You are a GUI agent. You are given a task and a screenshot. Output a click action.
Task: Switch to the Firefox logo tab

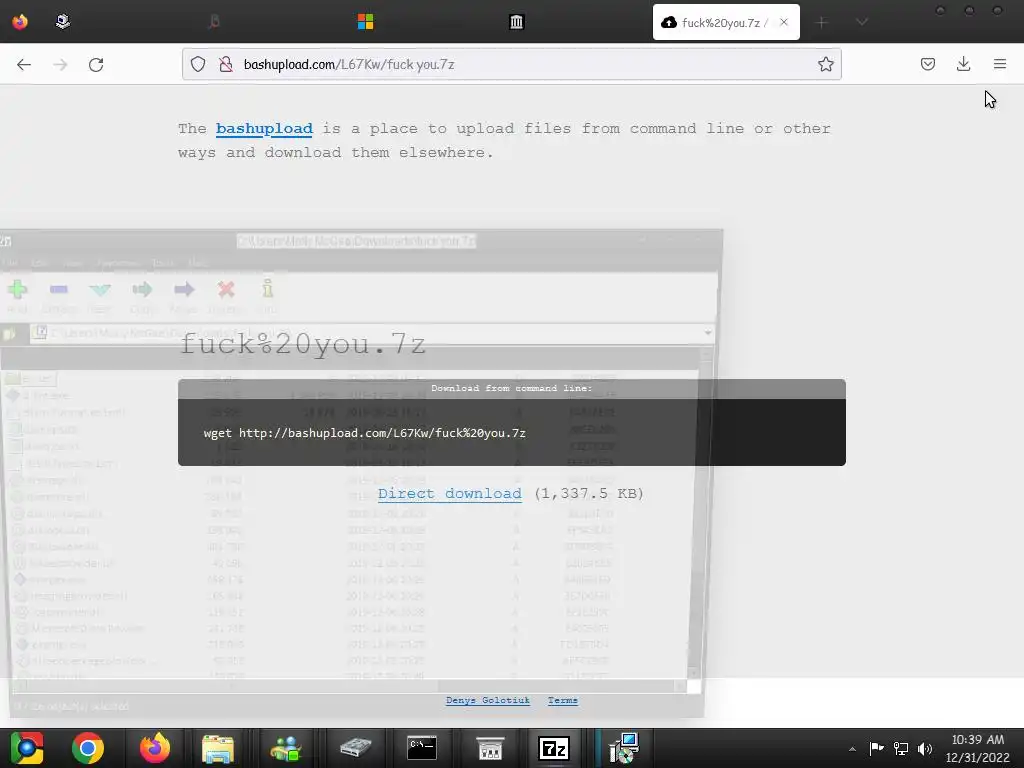tap(20, 22)
